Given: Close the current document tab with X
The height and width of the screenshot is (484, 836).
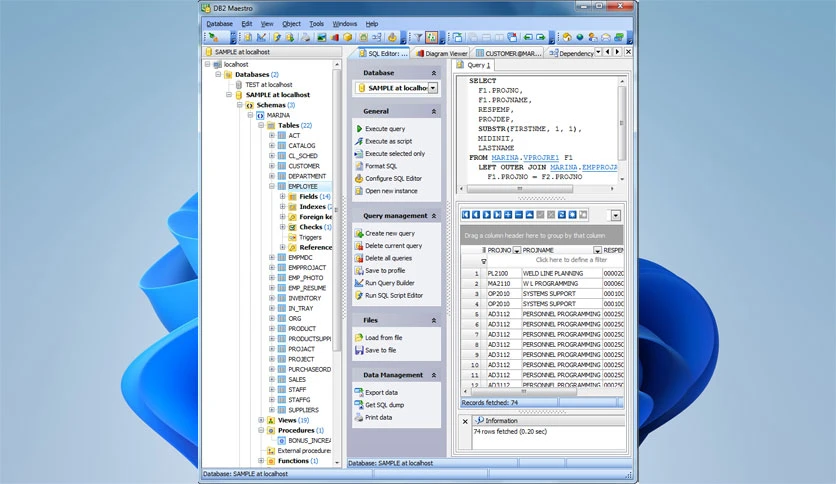Looking at the screenshot, I should click(x=628, y=52).
